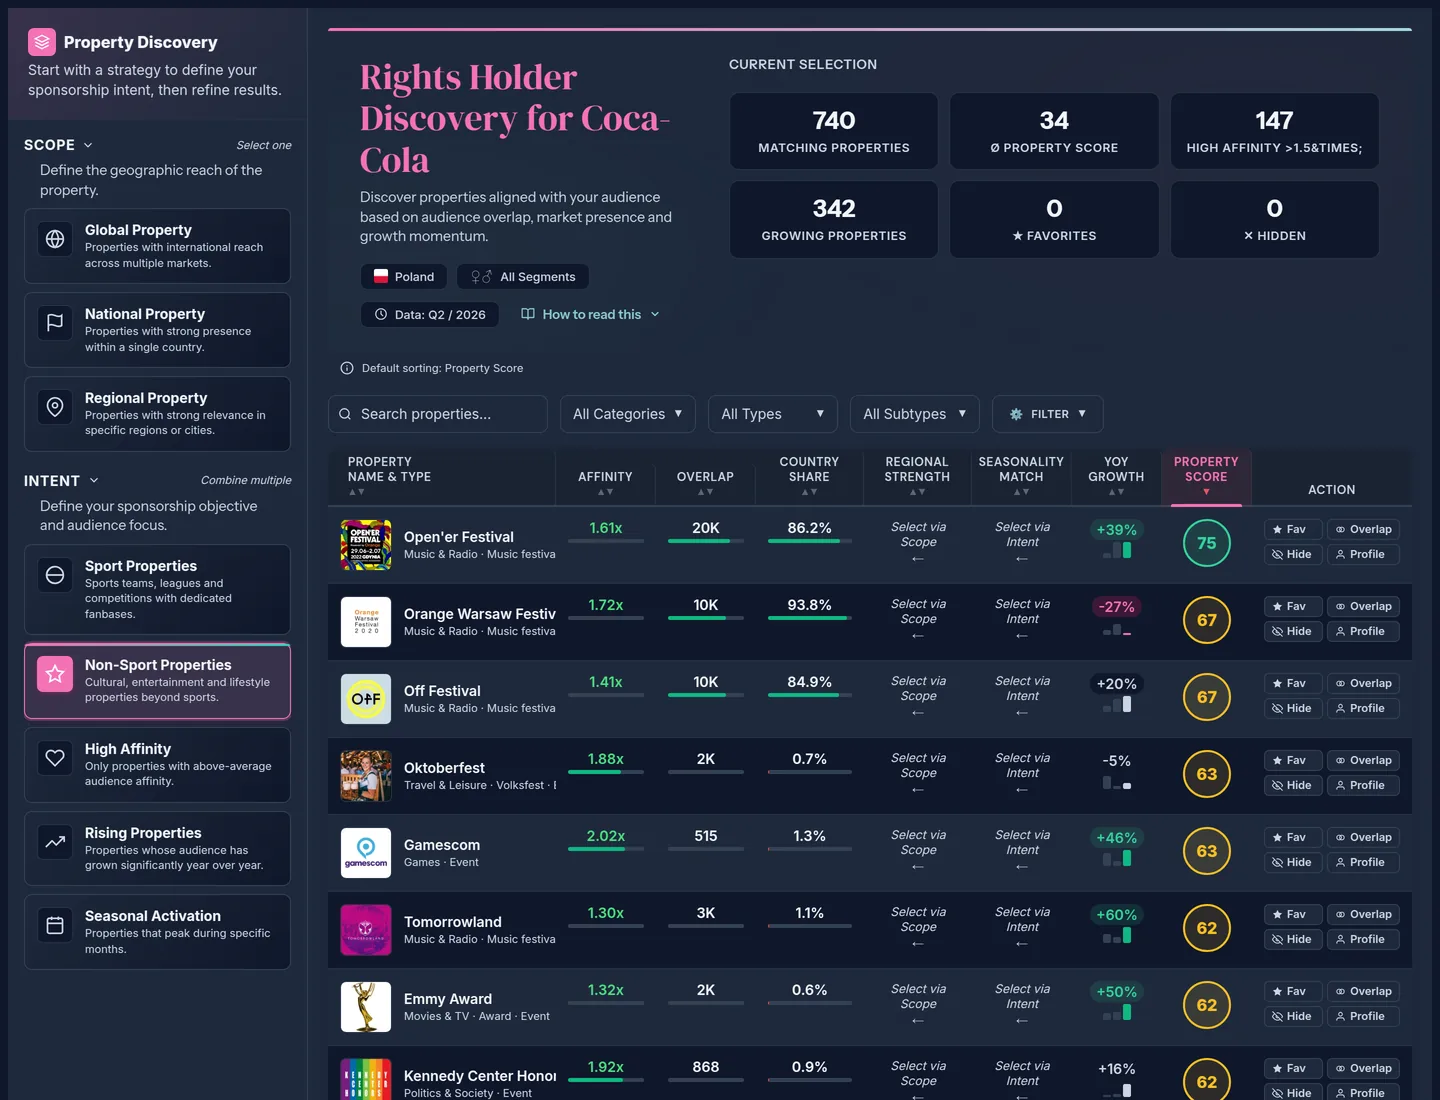Open the All Categories dropdown

point(628,414)
